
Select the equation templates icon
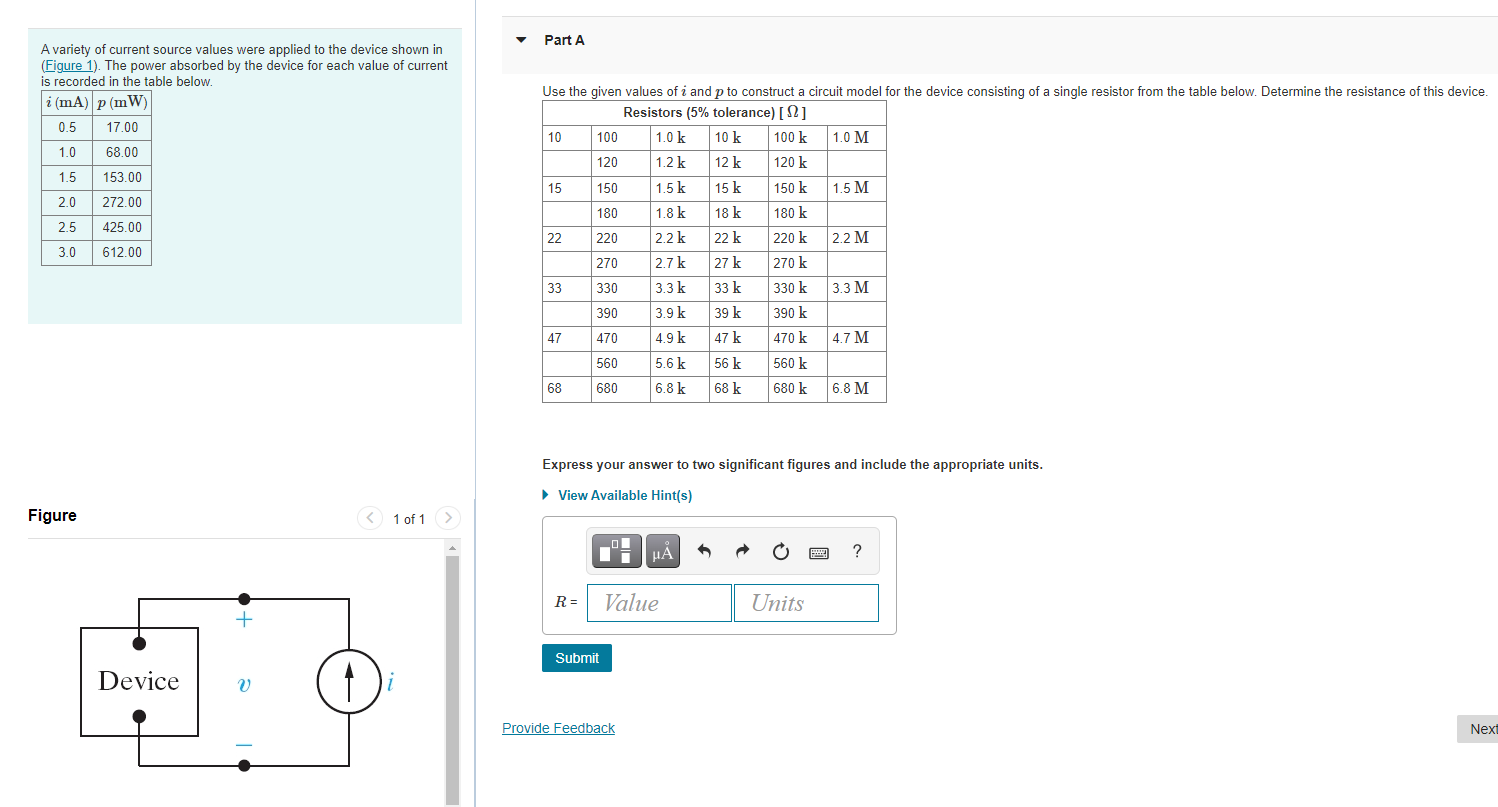[616, 551]
